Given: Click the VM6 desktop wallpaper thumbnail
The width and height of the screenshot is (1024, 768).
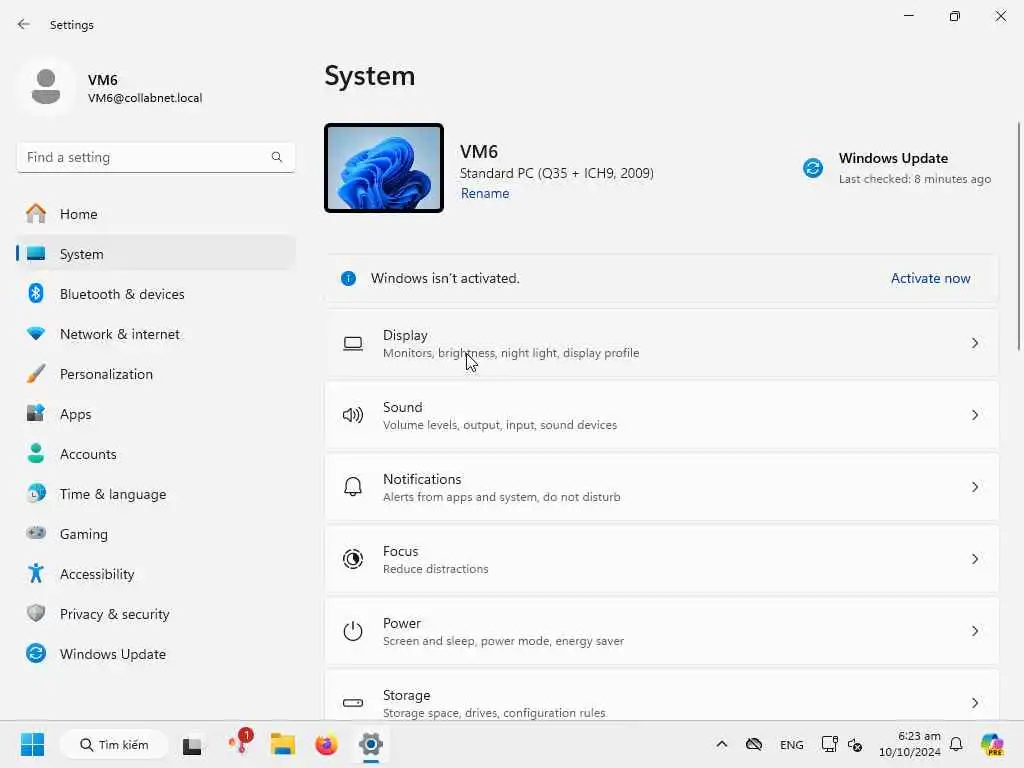Looking at the screenshot, I should click(x=384, y=168).
